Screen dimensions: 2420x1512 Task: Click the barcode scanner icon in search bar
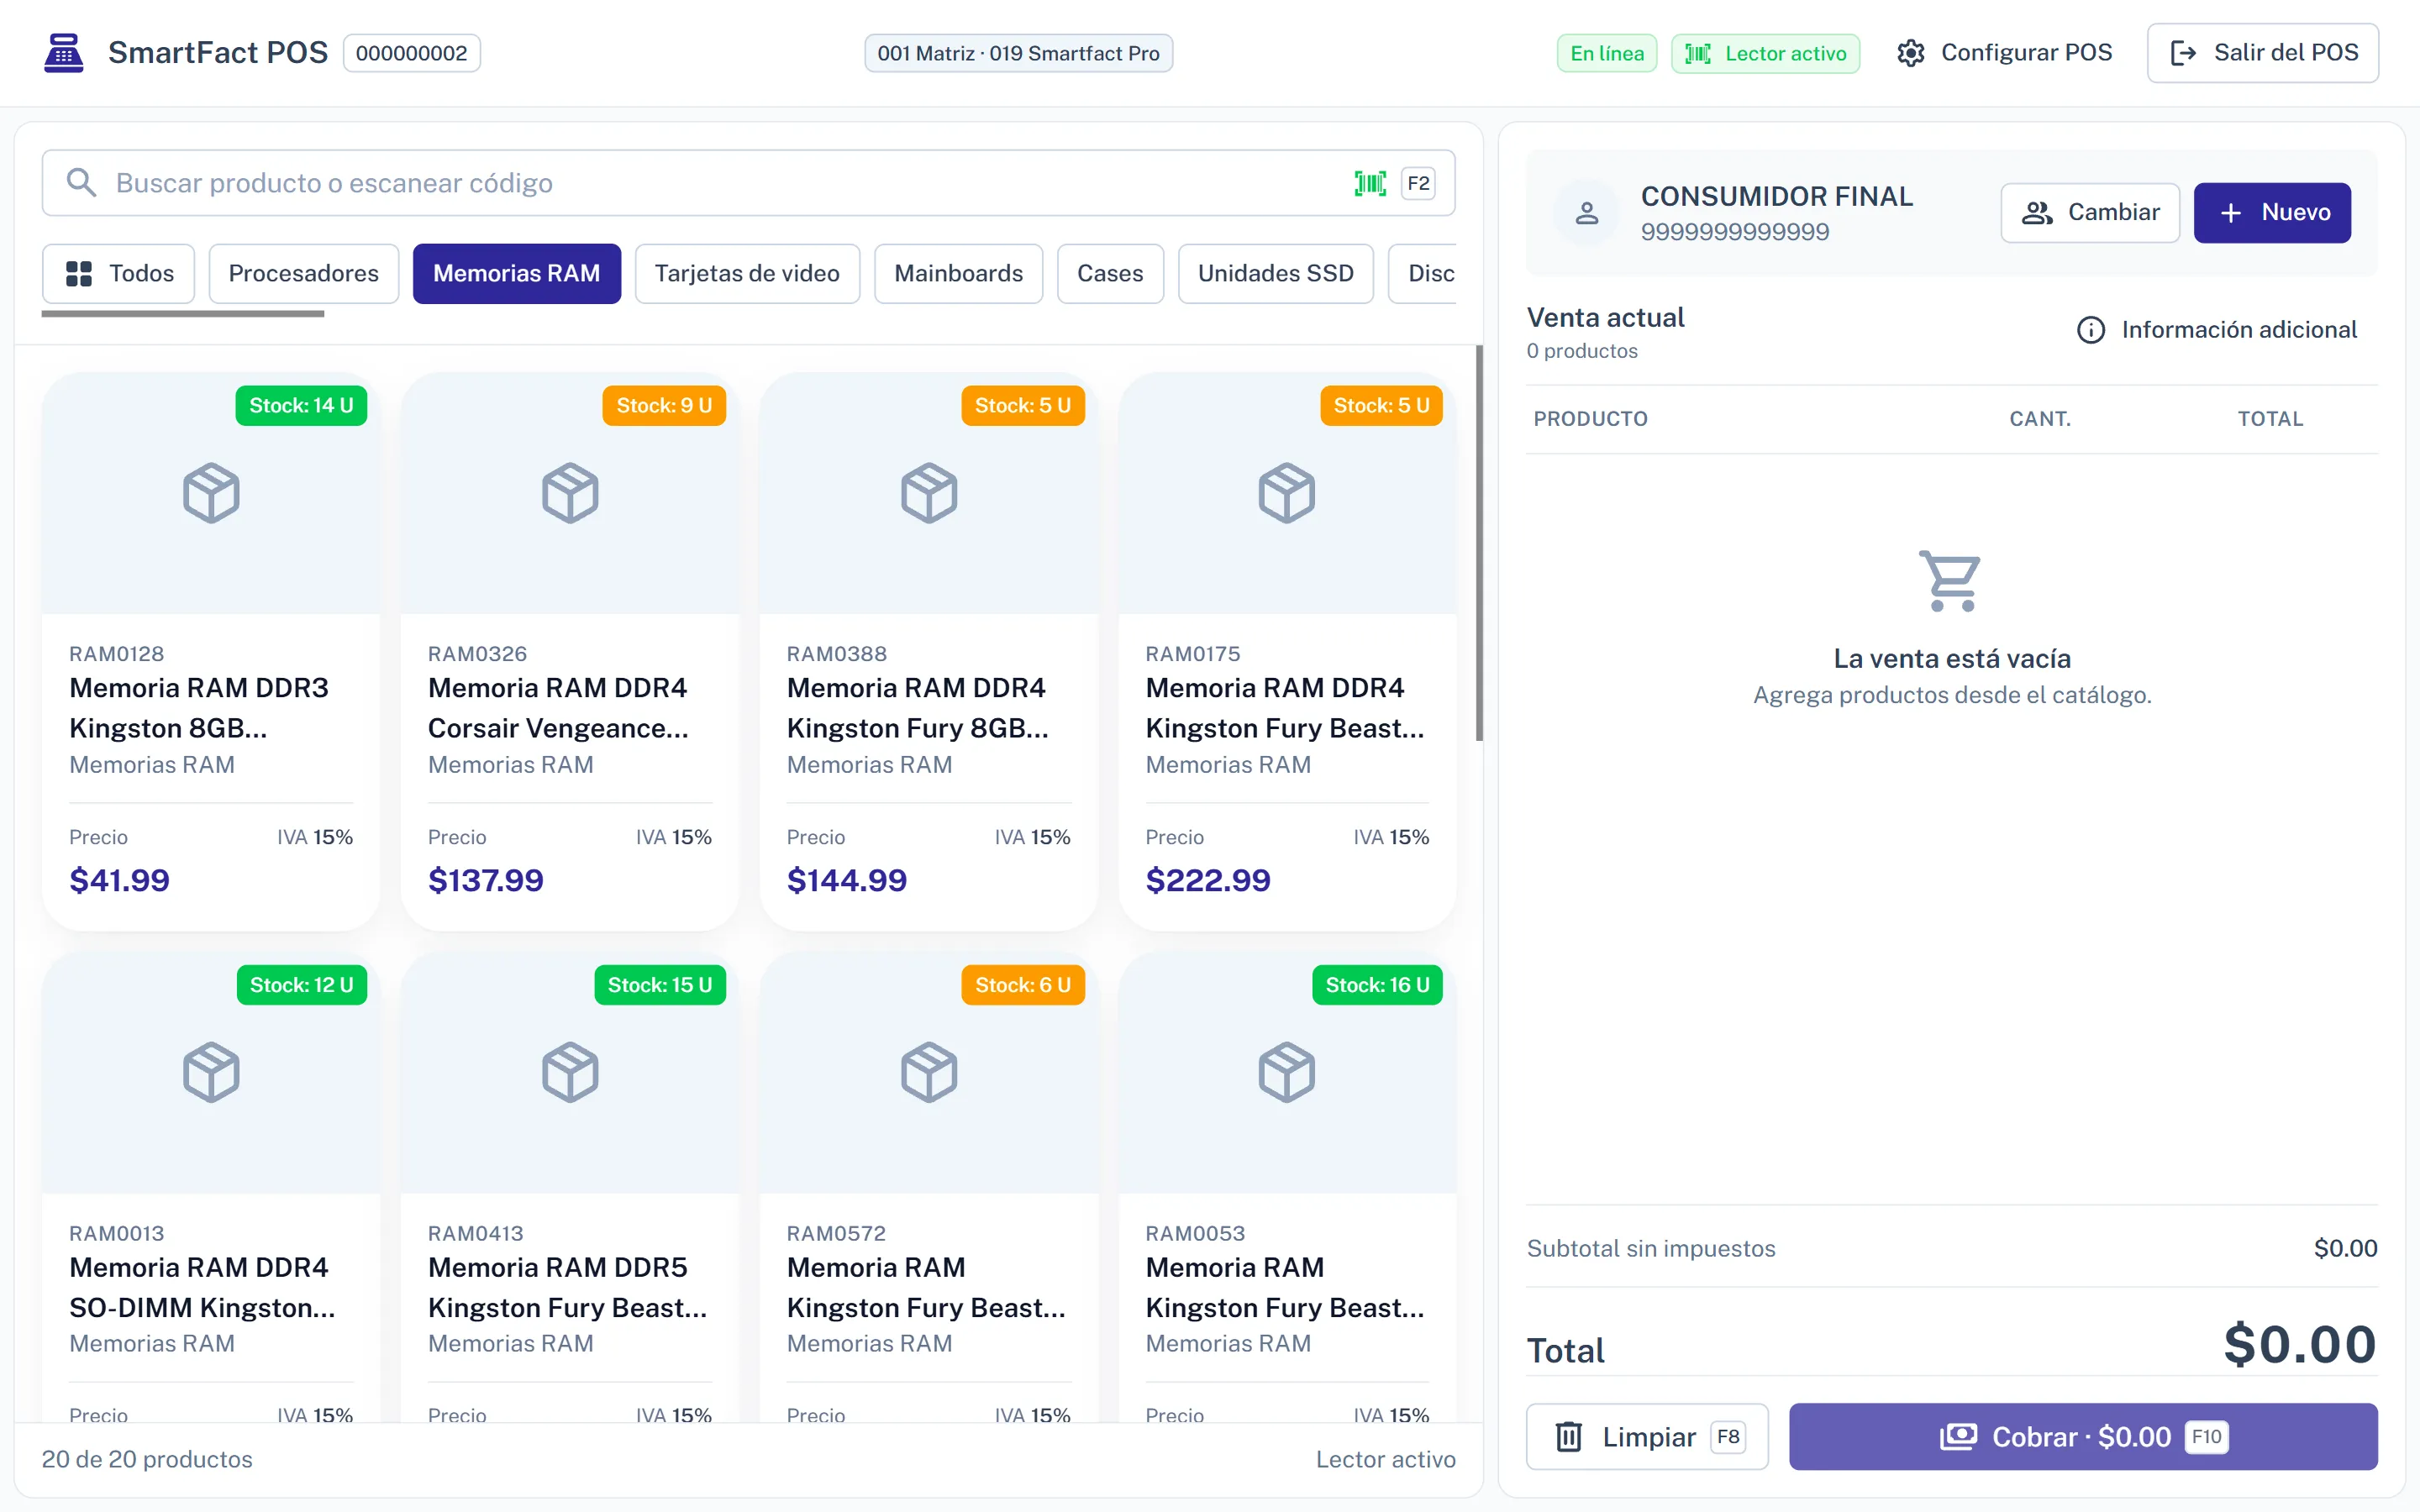(x=1370, y=183)
